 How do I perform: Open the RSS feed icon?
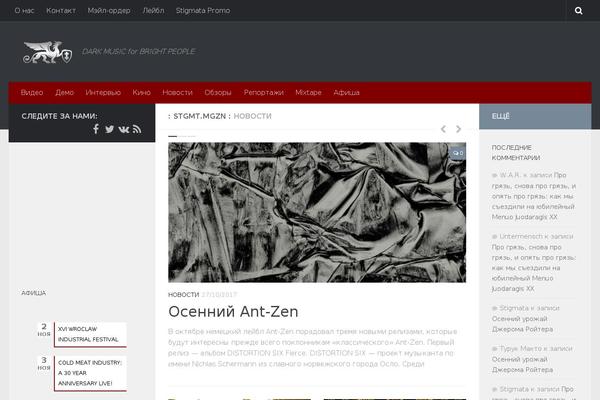point(137,129)
